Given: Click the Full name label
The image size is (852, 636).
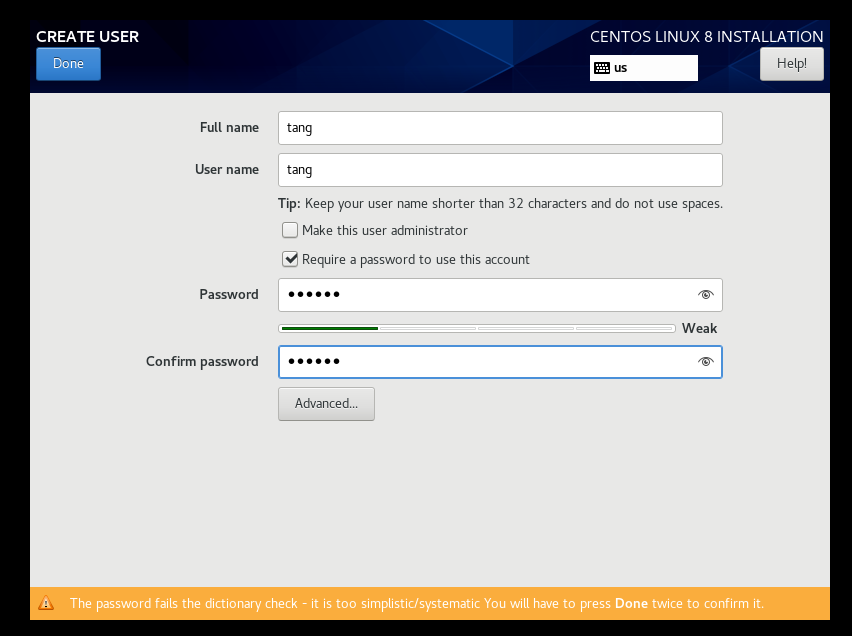Looking at the screenshot, I should 229,128.
